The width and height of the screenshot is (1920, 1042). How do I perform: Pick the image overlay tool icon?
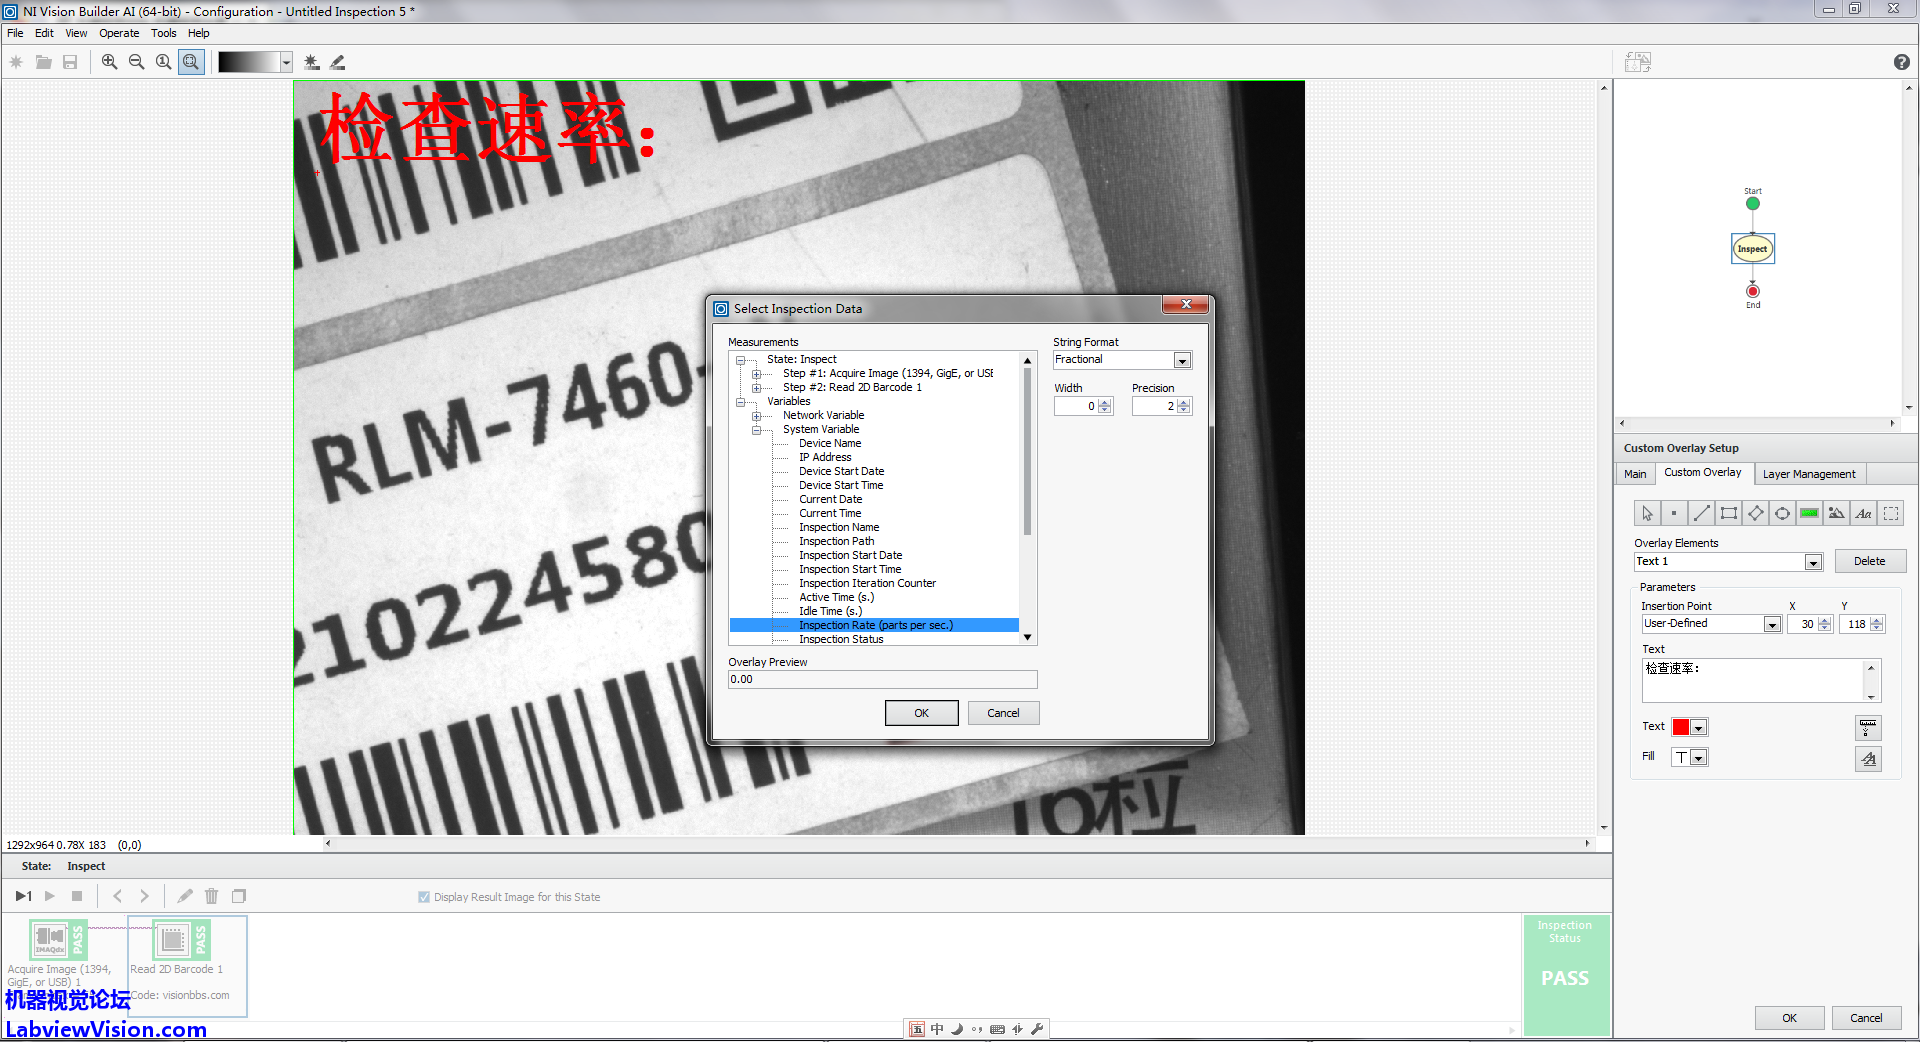pyautogui.click(x=1836, y=514)
